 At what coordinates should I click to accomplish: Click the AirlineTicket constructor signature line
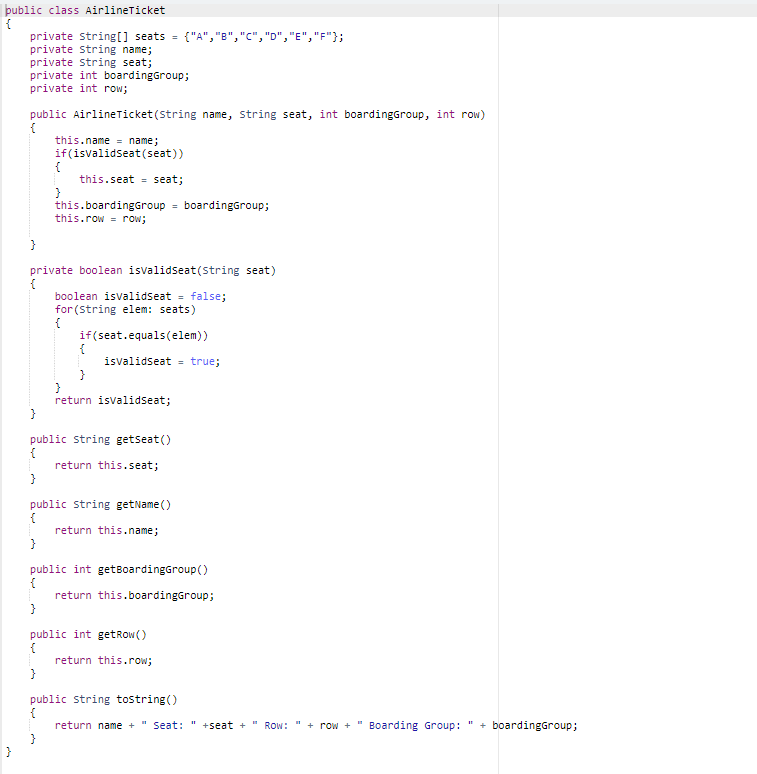pos(258,115)
